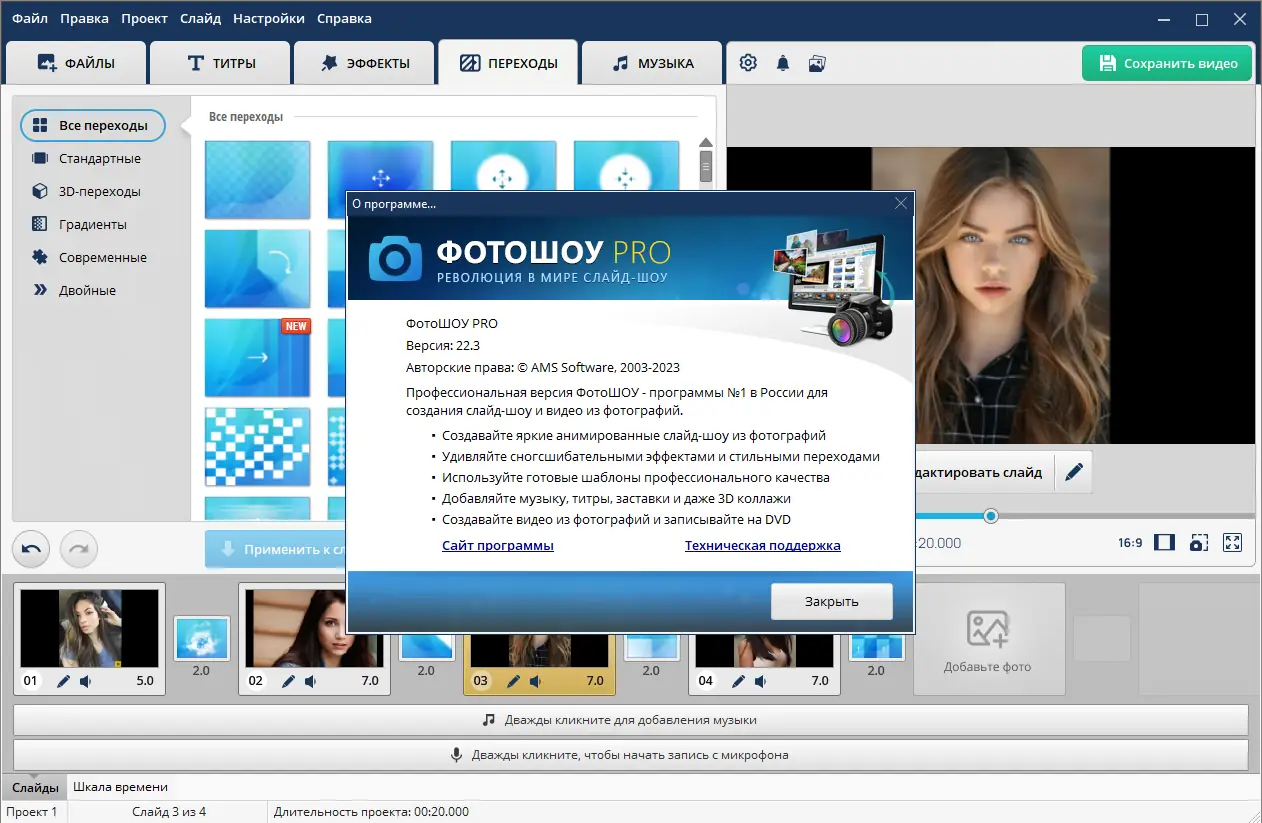Switch to the ТИТРЫ tab
Image resolution: width=1262 pixels, height=823 pixels.
point(220,63)
